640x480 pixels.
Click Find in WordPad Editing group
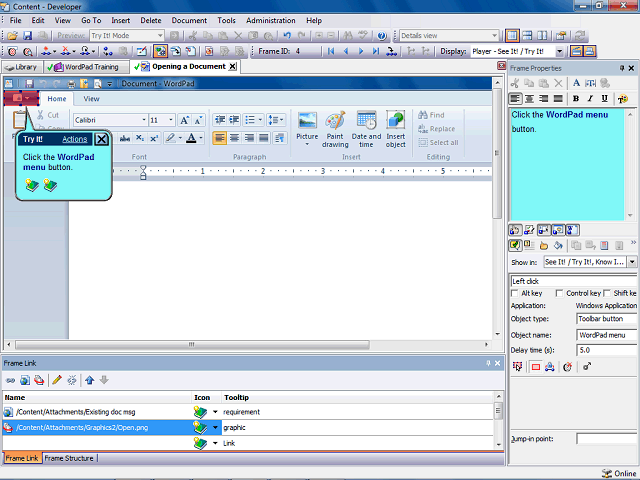click(x=431, y=115)
